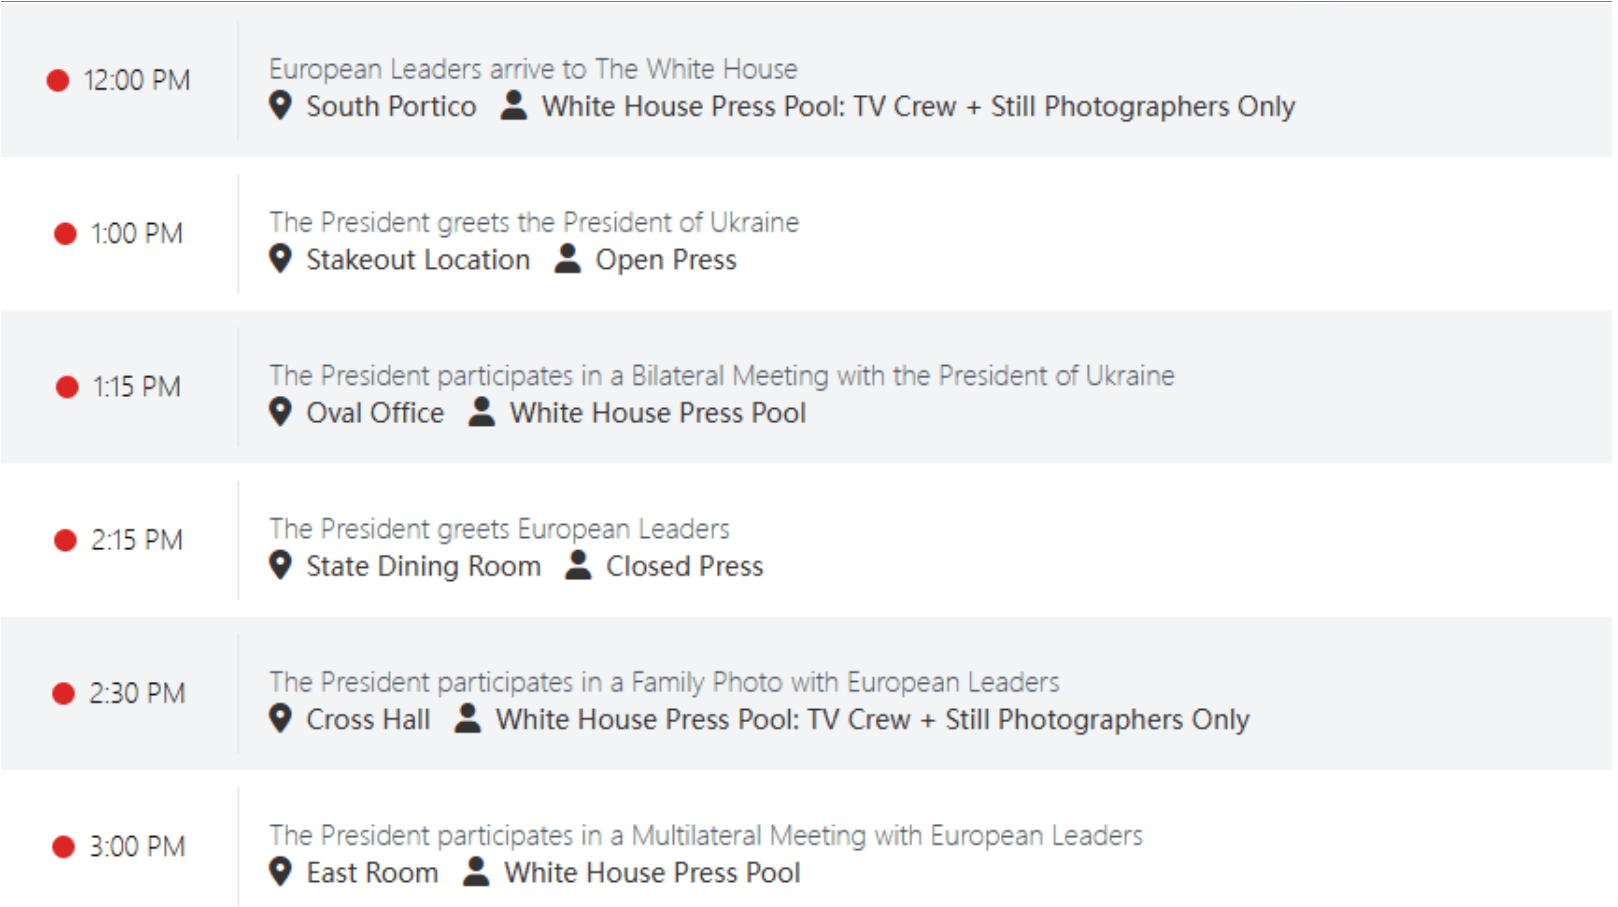
Task: Click the 1:00 PM time label
Action: pos(137,233)
